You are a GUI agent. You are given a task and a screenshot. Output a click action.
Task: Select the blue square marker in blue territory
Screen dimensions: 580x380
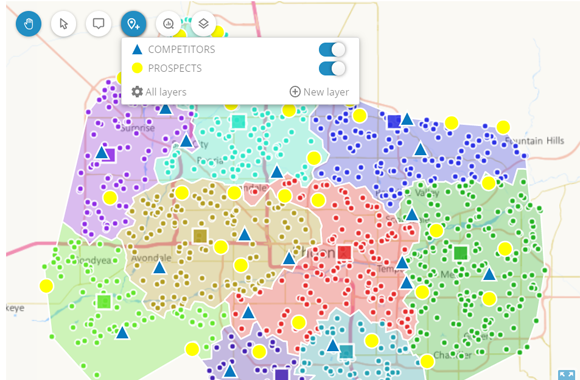point(394,121)
